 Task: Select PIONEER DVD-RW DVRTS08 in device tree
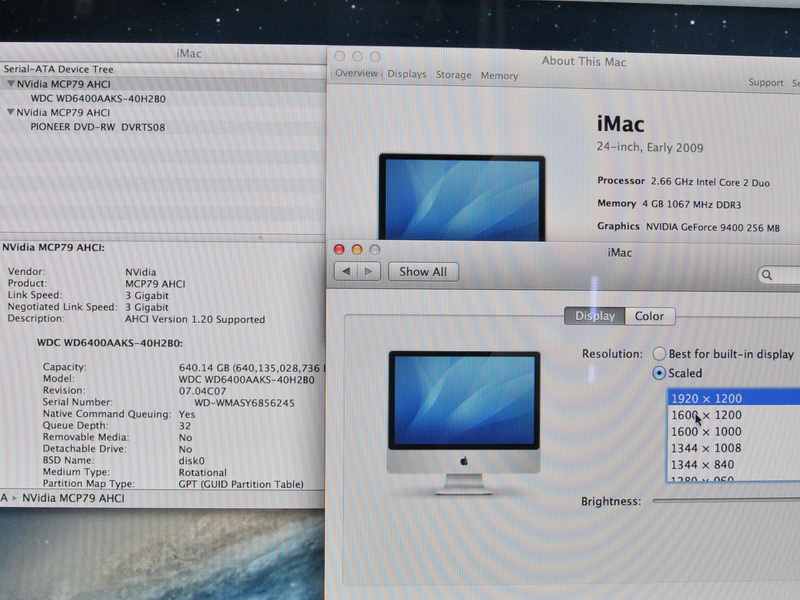[97, 127]
